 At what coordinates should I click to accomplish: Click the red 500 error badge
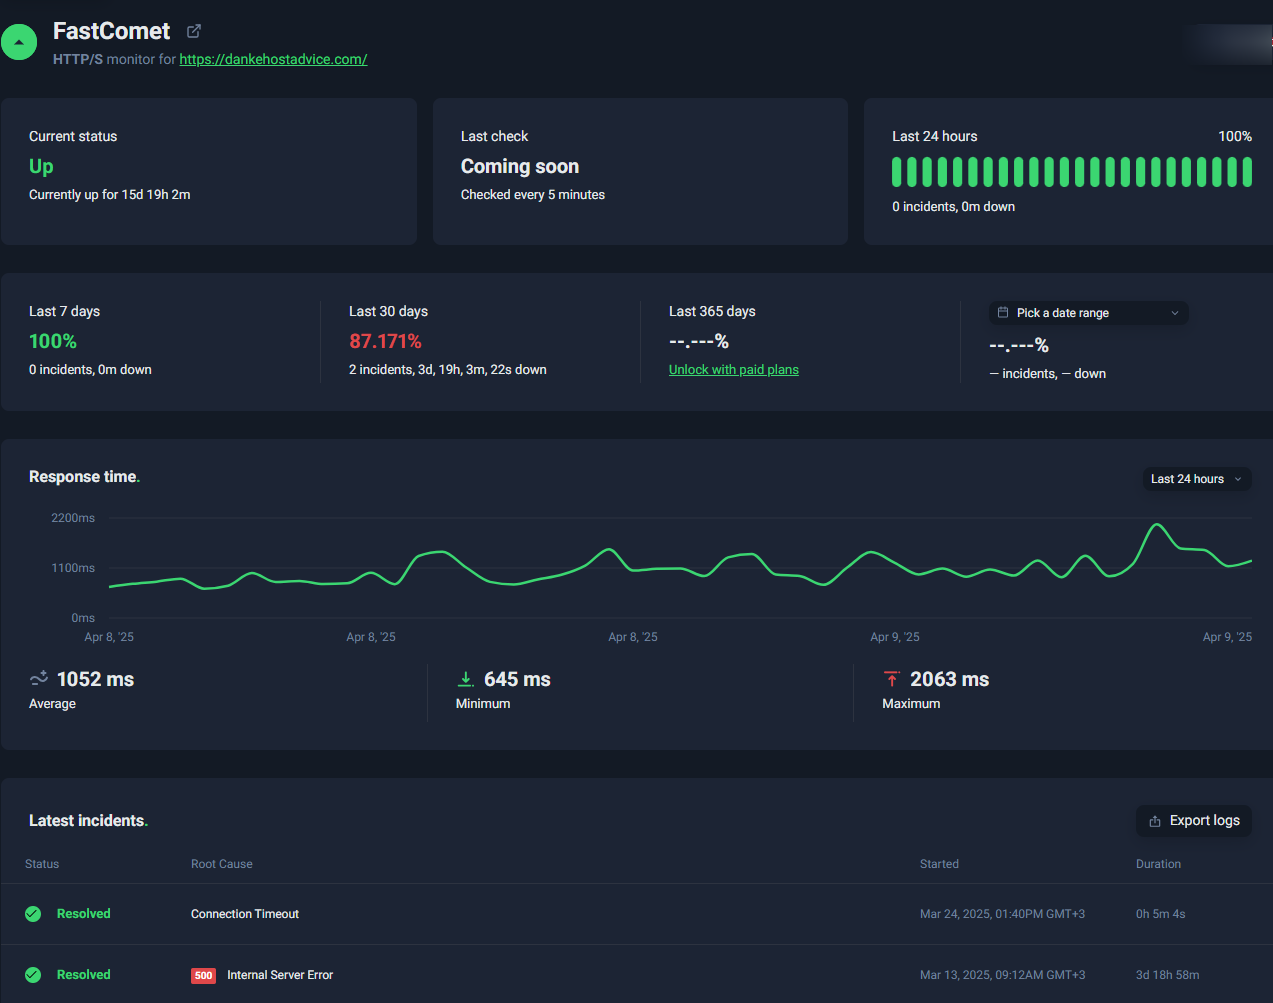point(204,975)
